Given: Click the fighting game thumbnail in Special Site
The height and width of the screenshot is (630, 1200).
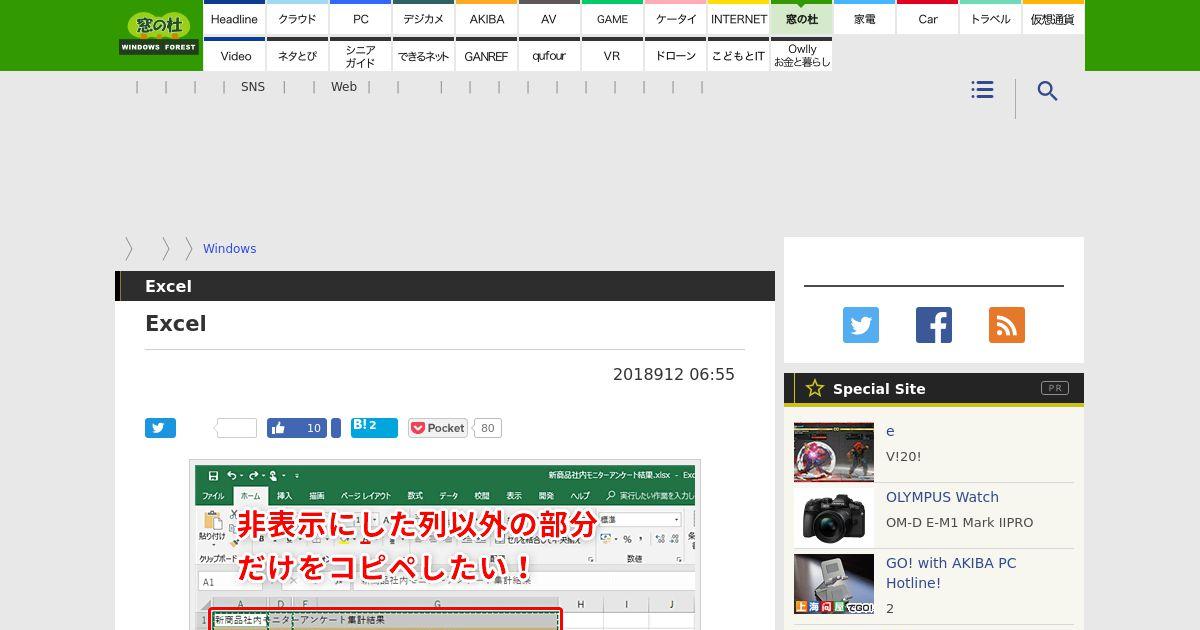Looking at the screenshot, I should click(834, 452).
